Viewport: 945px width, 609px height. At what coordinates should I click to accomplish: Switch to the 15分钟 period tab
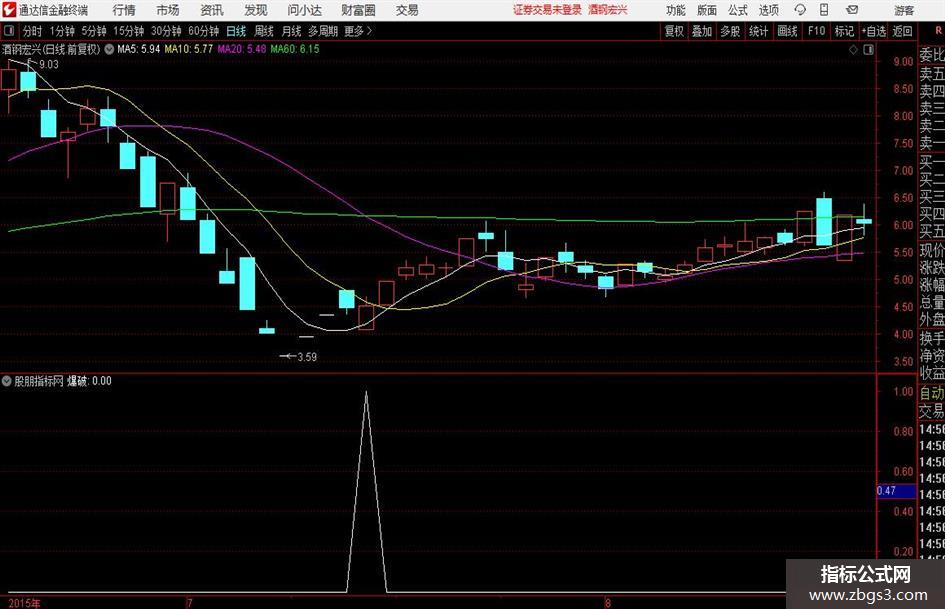[128, 31]
